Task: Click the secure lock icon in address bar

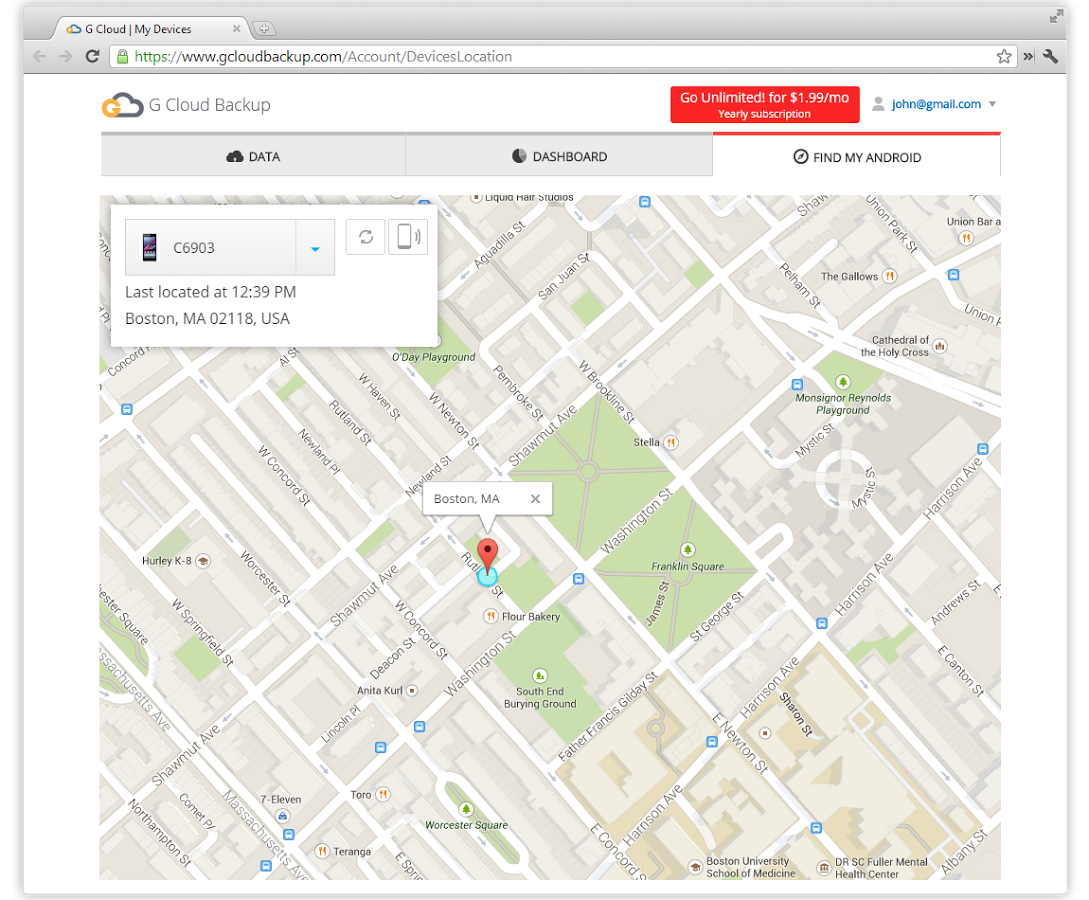Action: pos(122,56)
